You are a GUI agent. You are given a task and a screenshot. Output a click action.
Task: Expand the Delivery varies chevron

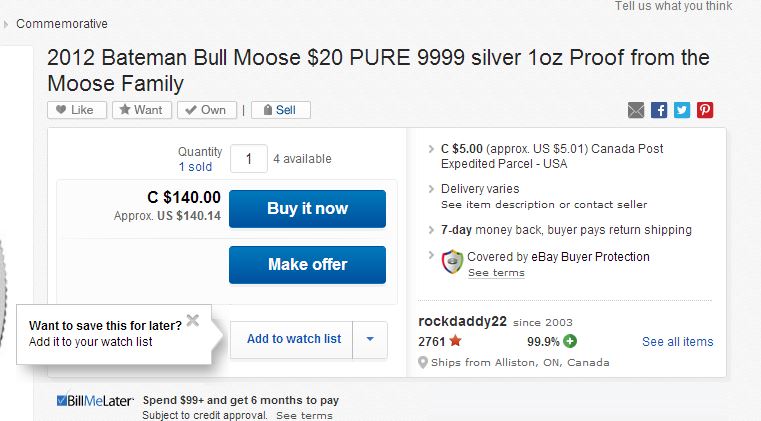pyautogui.click(x=431, y=189)
